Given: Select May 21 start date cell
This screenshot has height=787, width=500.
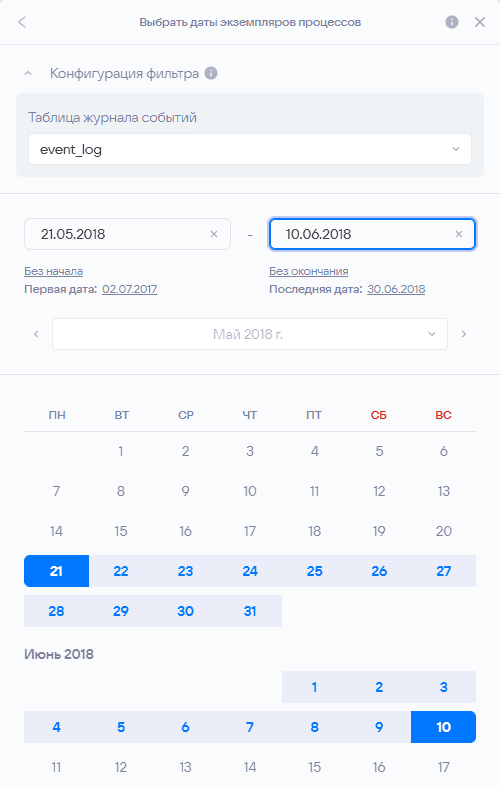Looking at the screenshot, I should [x=56, y=571].
